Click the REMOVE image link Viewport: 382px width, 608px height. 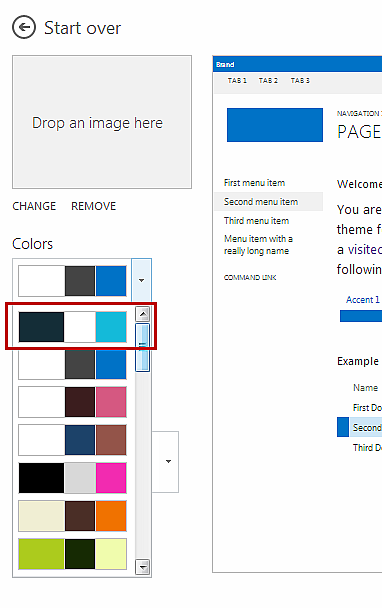[x=93, y=206]
